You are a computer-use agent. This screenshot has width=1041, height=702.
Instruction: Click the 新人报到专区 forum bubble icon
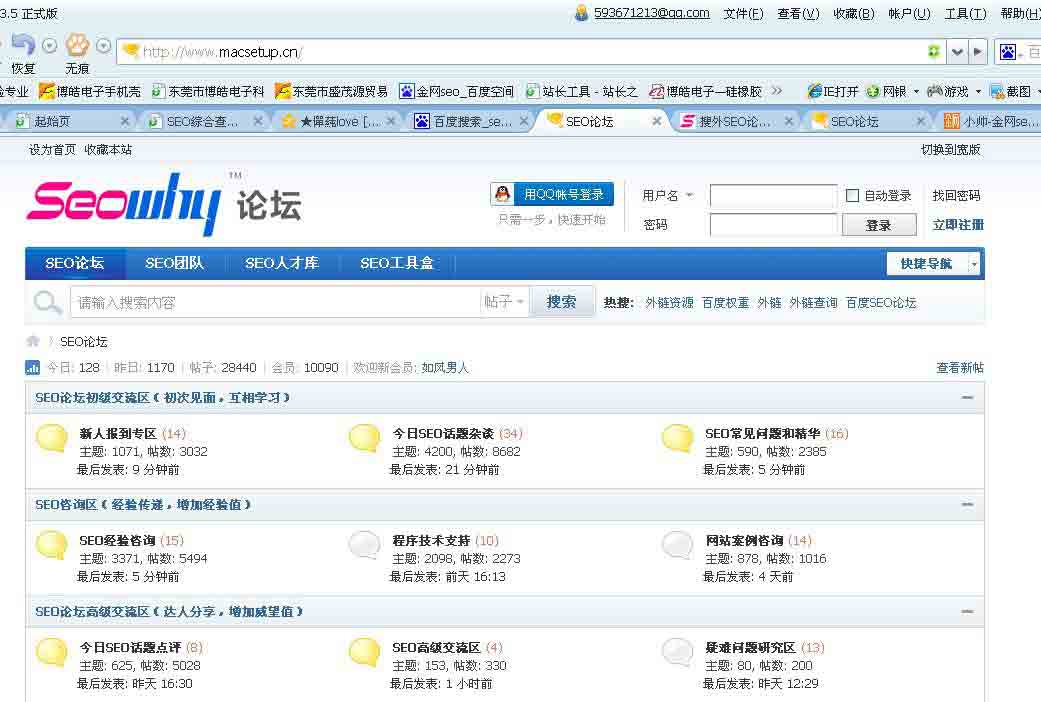pyautogui.click(x=52, y=438)
